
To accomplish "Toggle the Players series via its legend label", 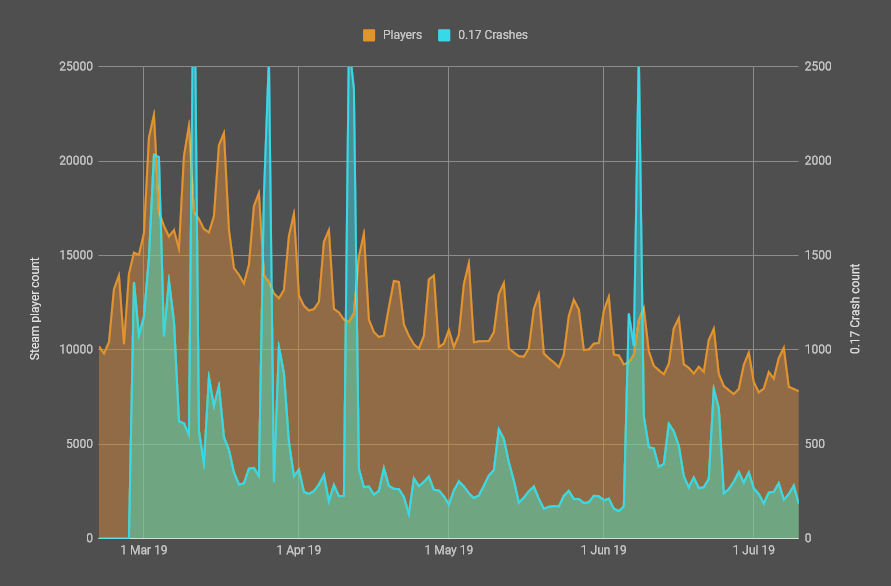I will pos(402,35).
